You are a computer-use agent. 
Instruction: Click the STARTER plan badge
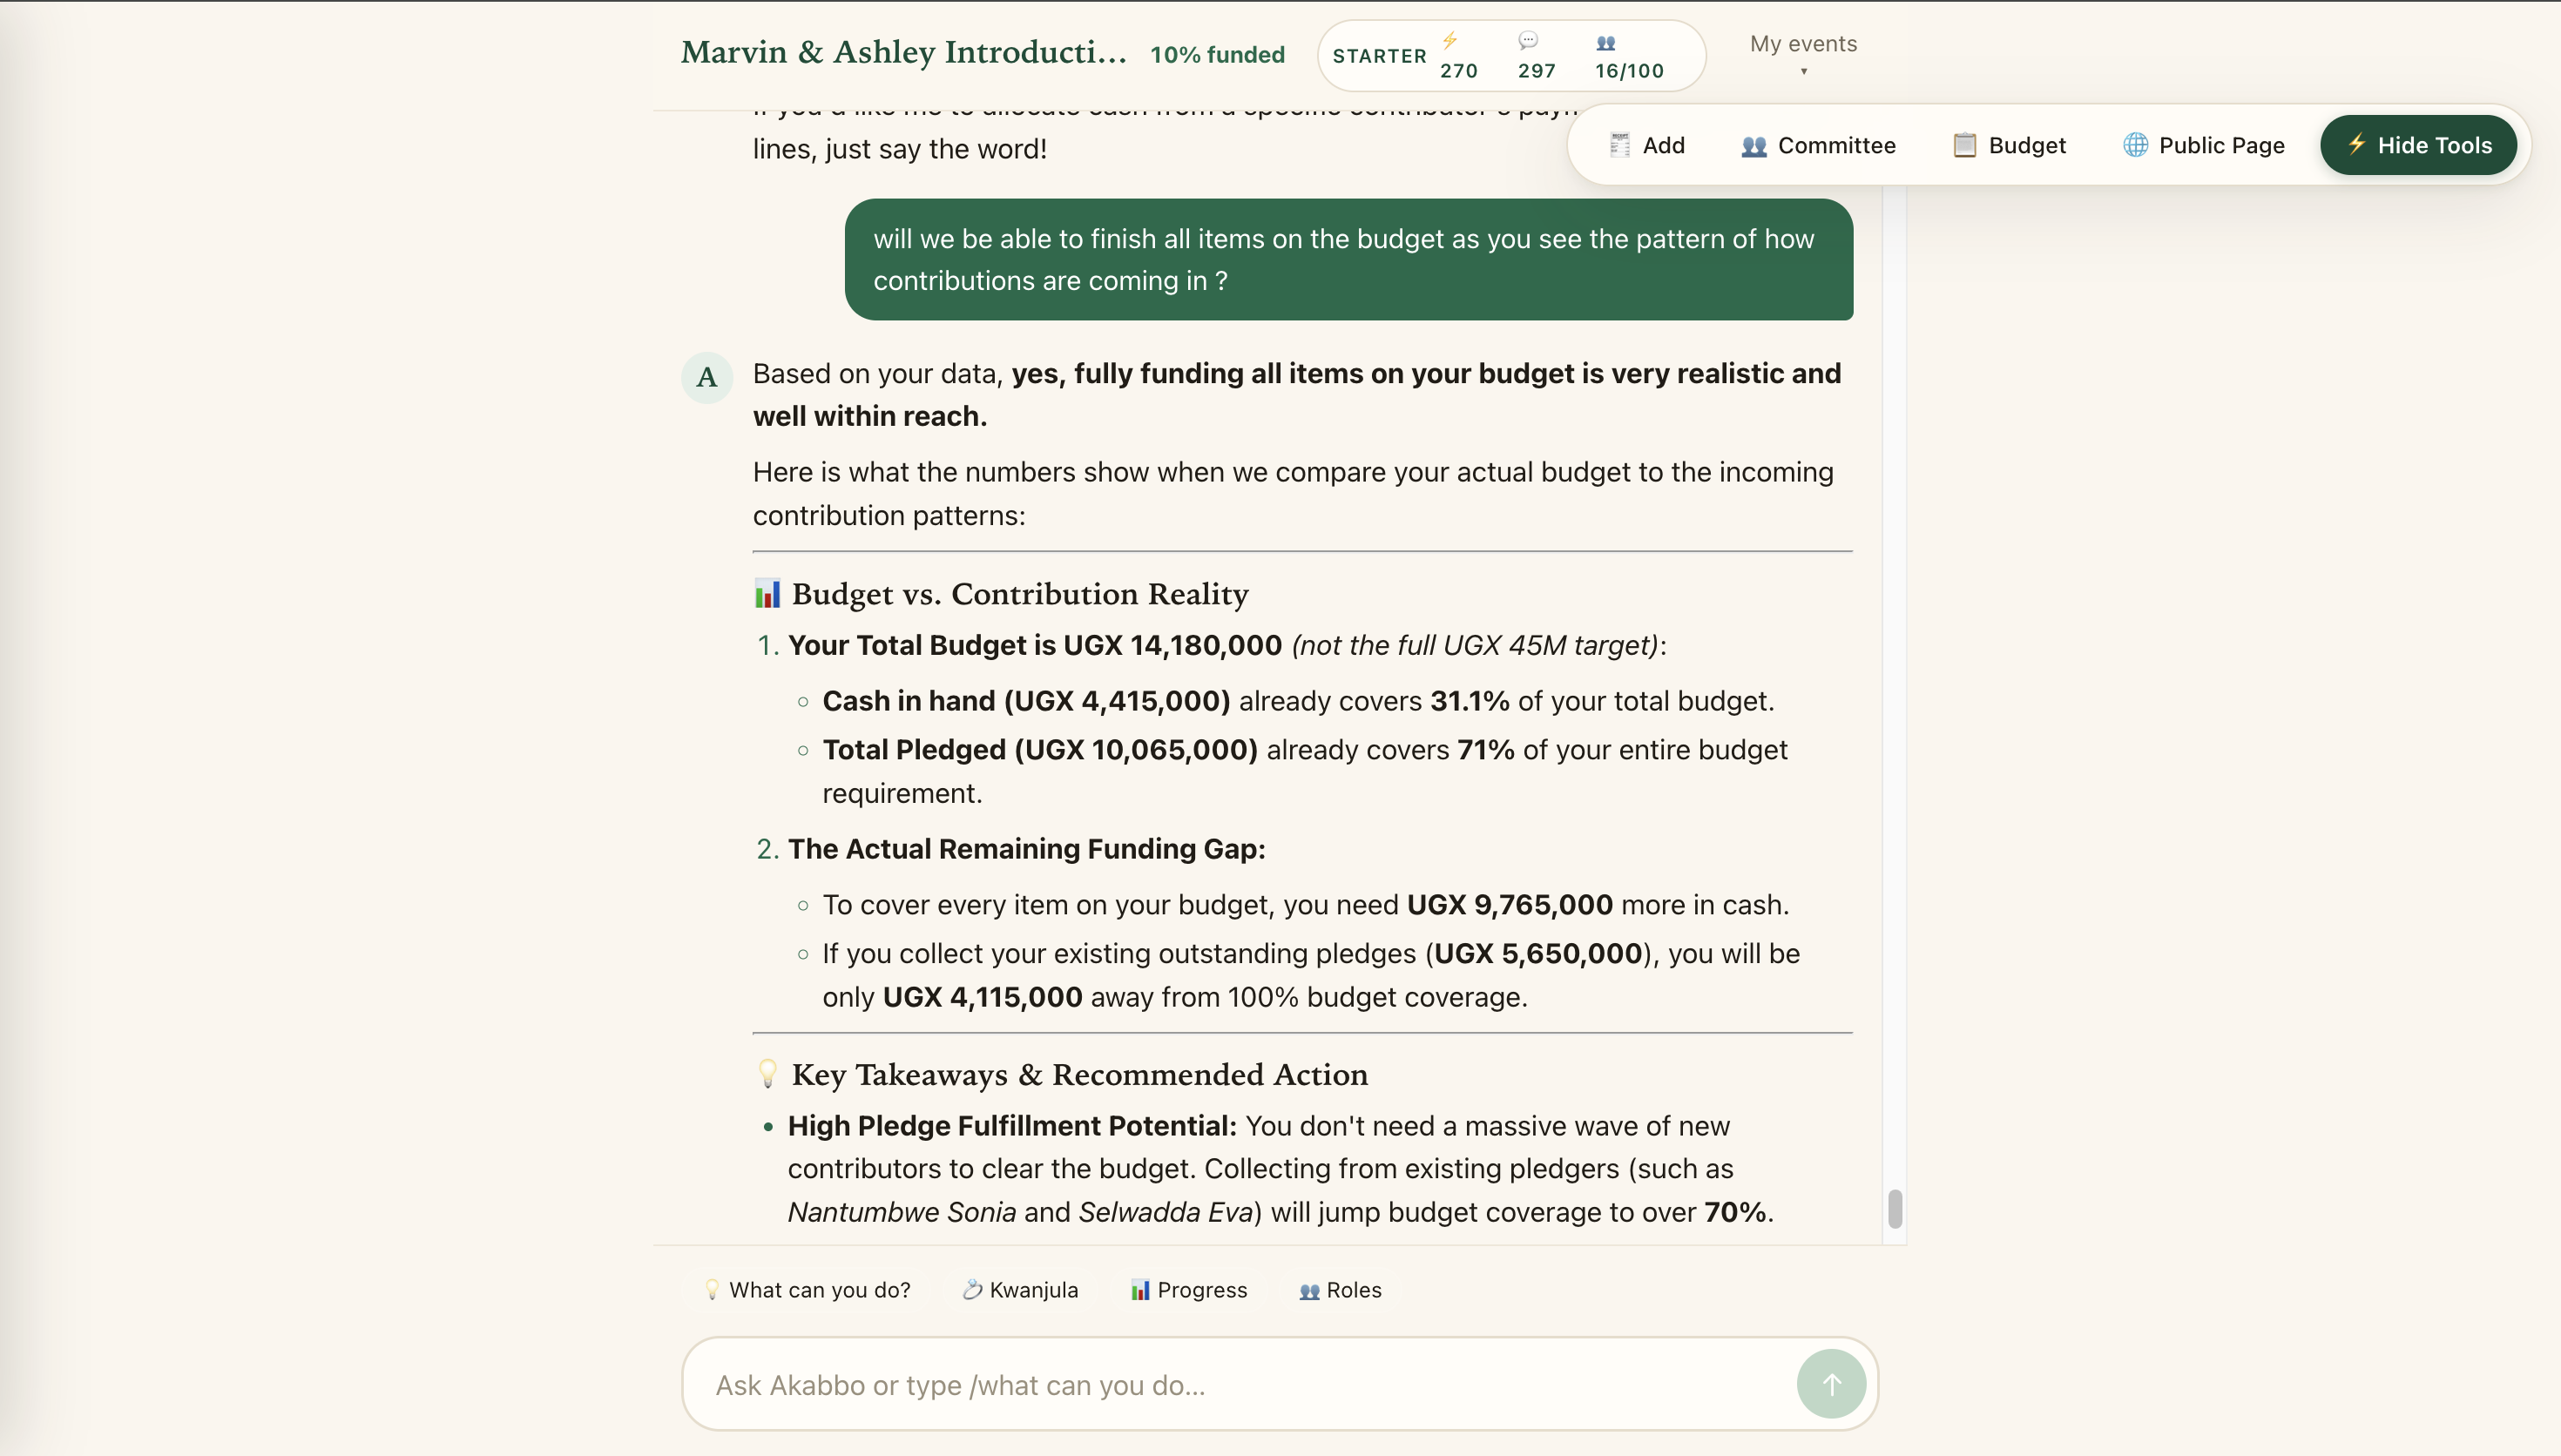1379,56
